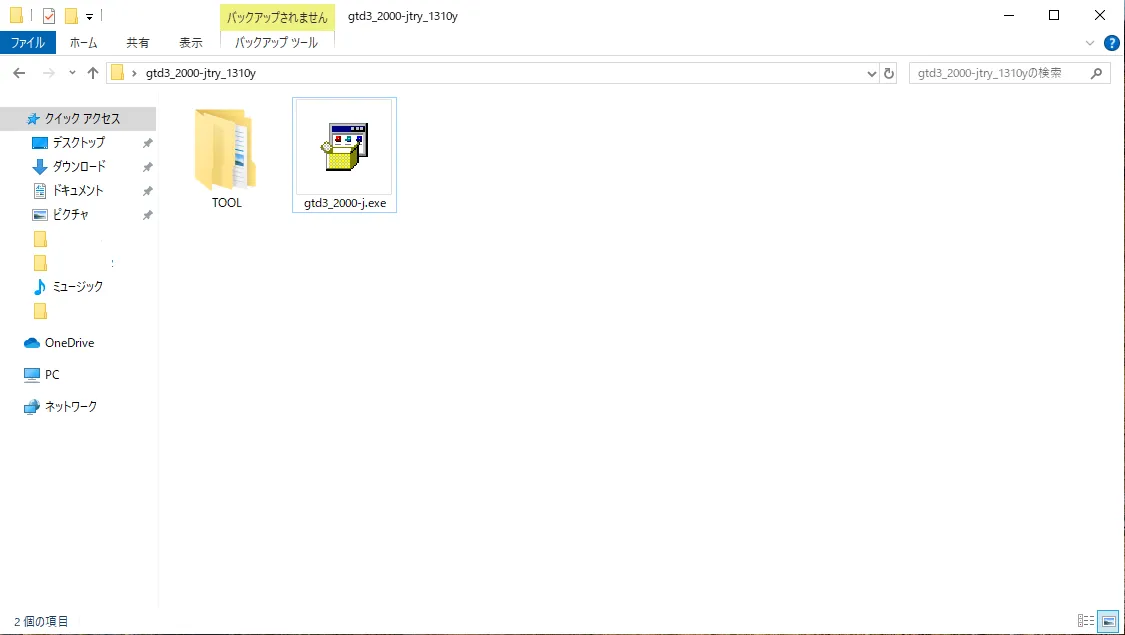Click the folder search input box

click(1000, 73)
